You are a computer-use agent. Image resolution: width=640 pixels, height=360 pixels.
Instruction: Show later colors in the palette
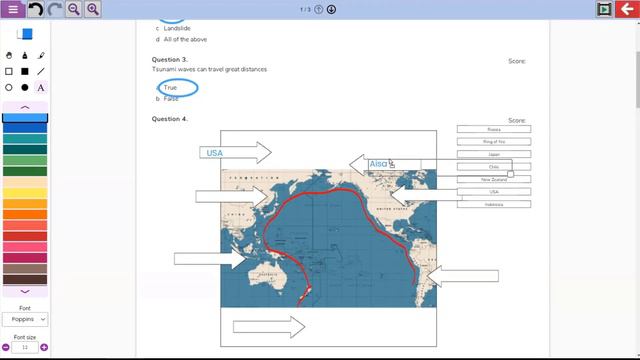(x=25, y=291)
